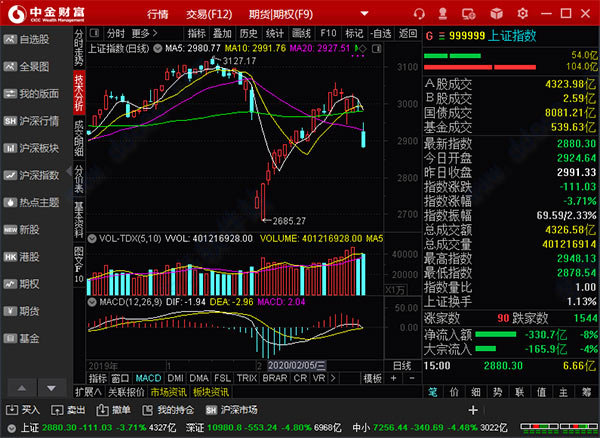
Task: Click 叠加 overlay in chart toolbar
Action: click(x=222, y=34)
